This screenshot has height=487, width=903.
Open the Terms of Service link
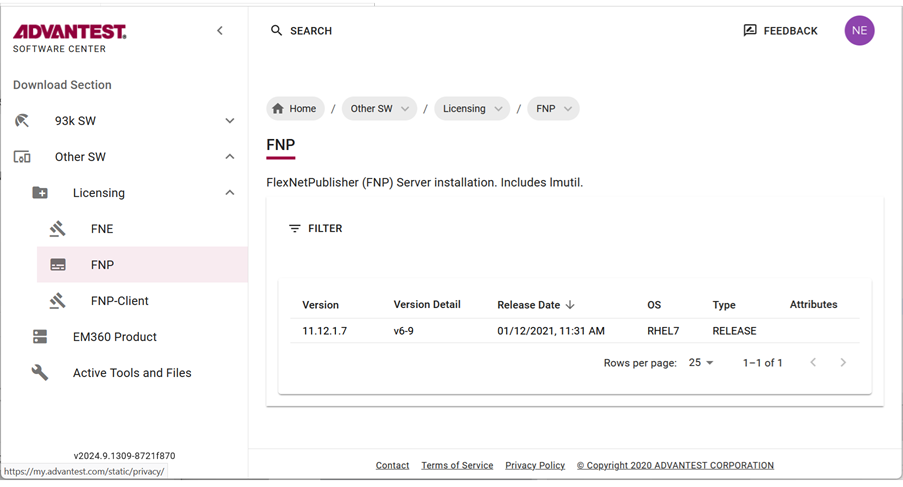coord(457,465)
